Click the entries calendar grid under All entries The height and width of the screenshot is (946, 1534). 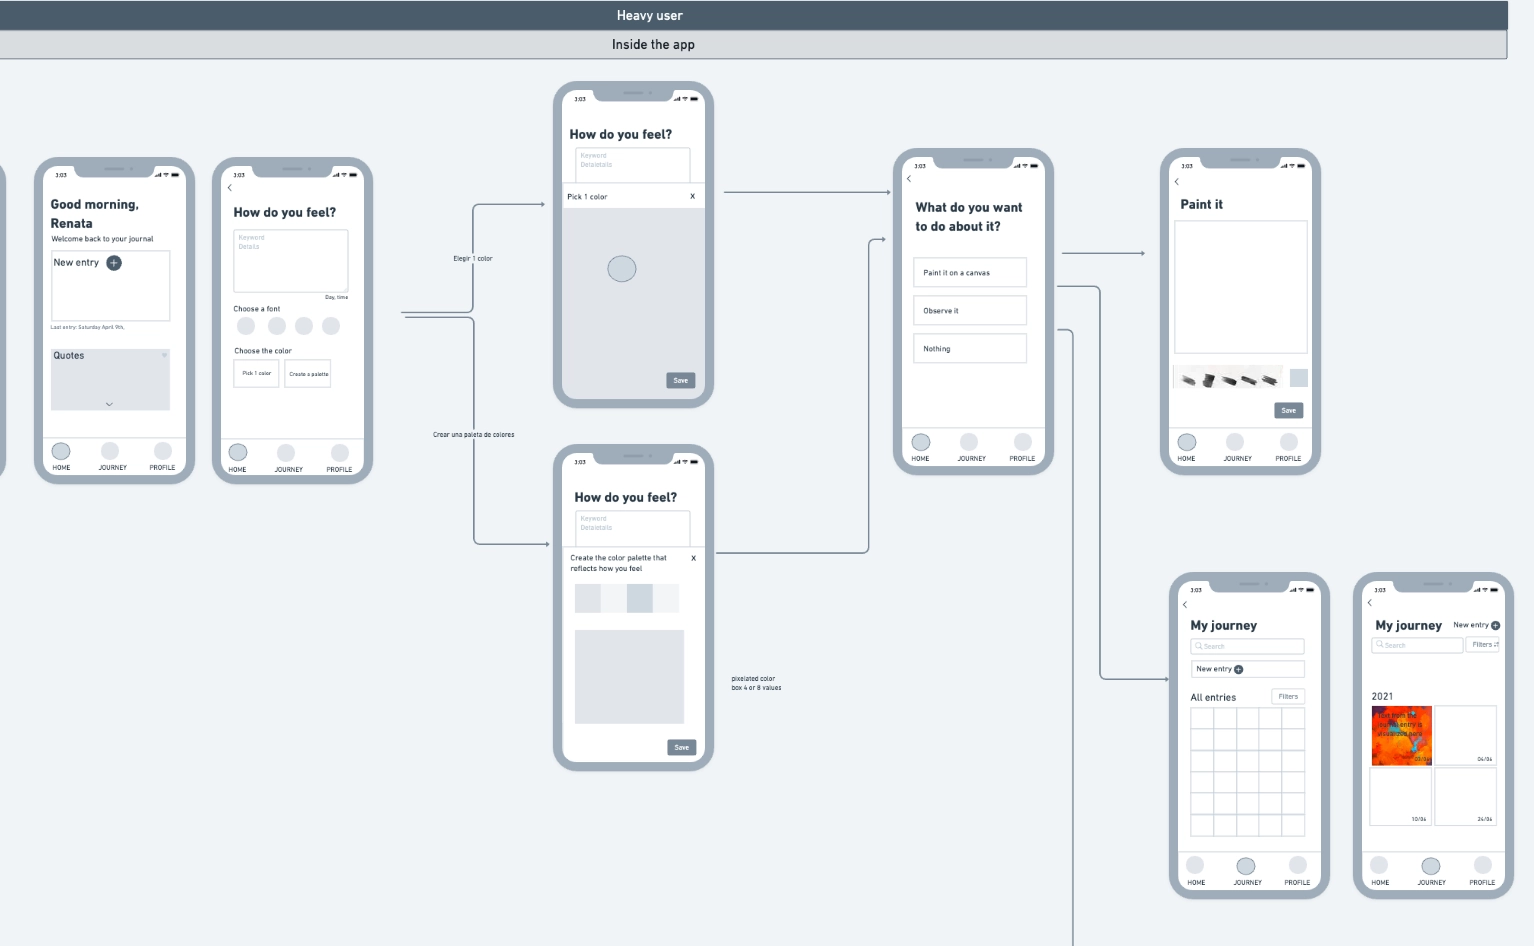point(1248,772)
